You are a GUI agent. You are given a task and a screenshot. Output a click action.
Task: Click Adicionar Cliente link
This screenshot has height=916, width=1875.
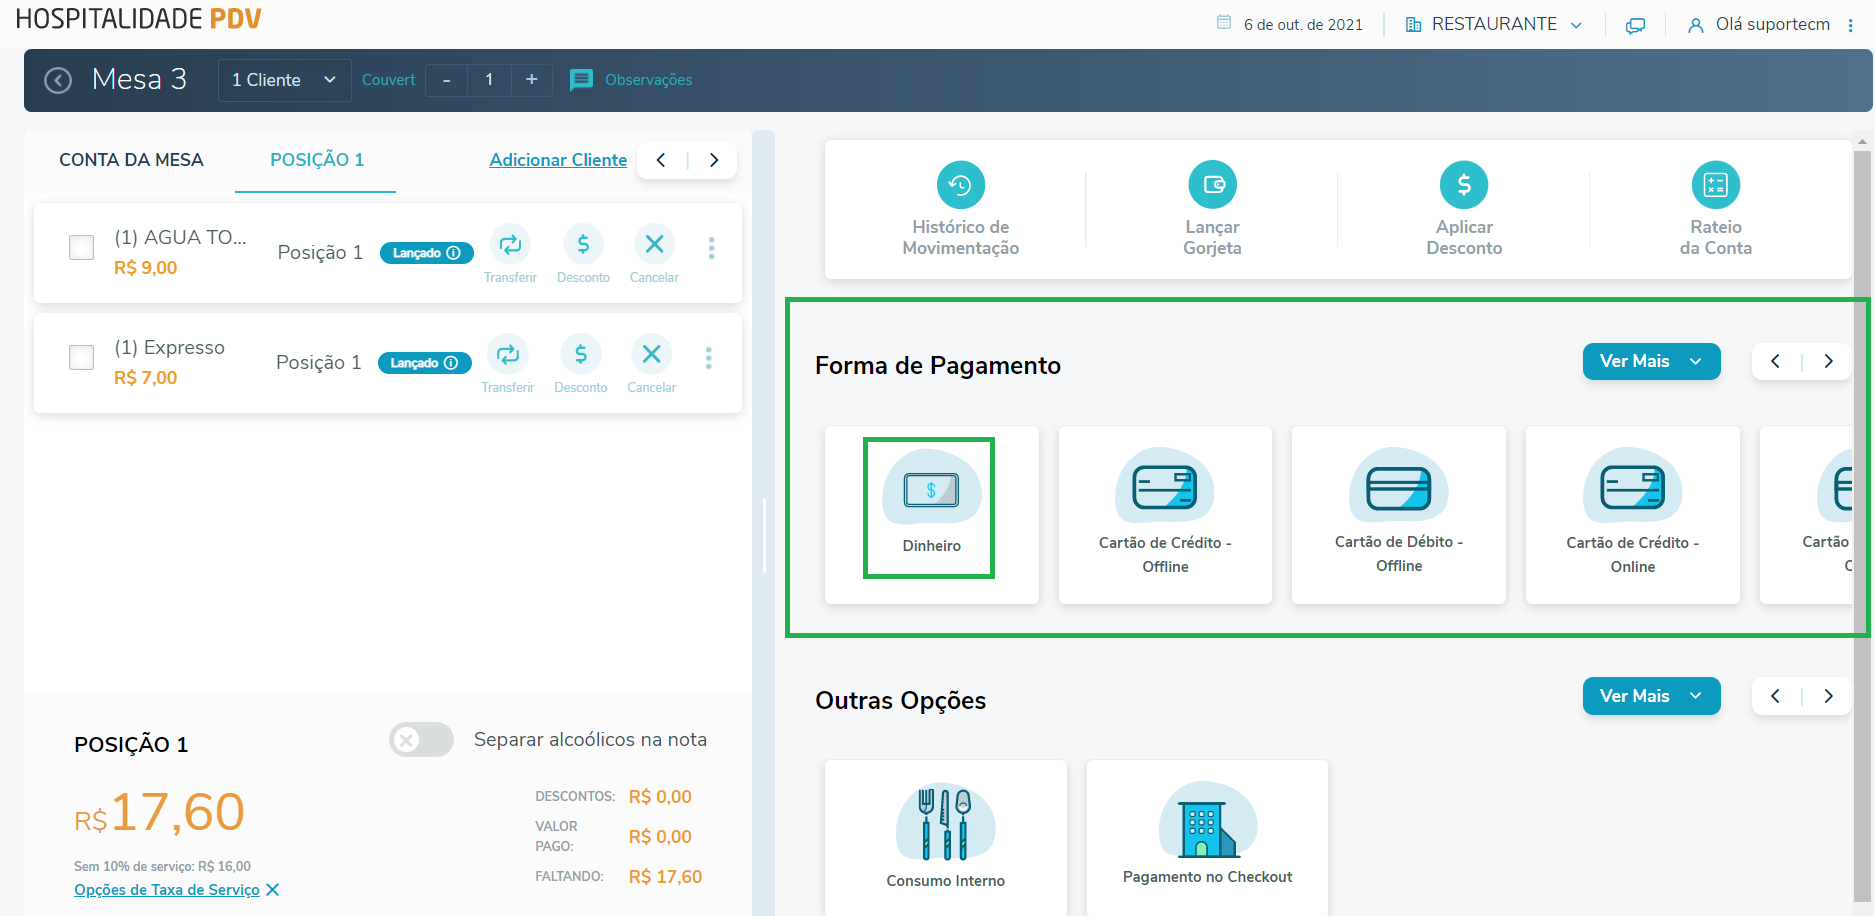point(558,160)
